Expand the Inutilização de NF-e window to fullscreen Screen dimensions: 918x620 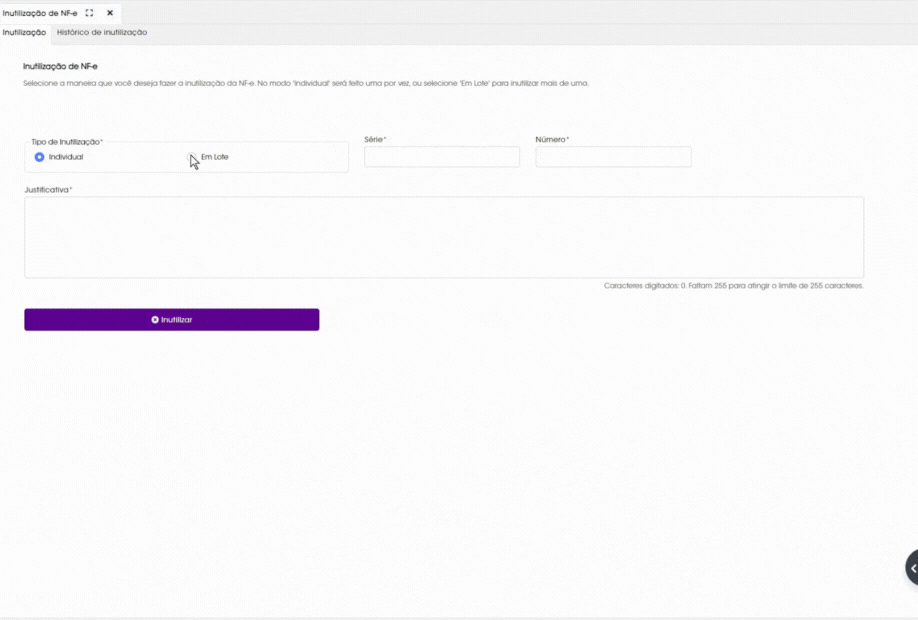89,13
